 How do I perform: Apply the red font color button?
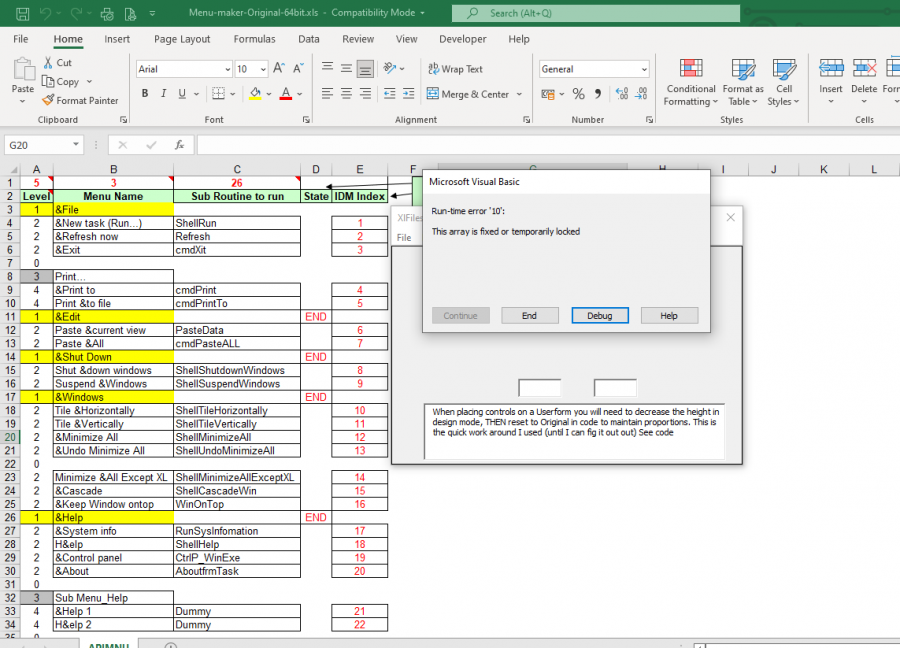(286, 94)
